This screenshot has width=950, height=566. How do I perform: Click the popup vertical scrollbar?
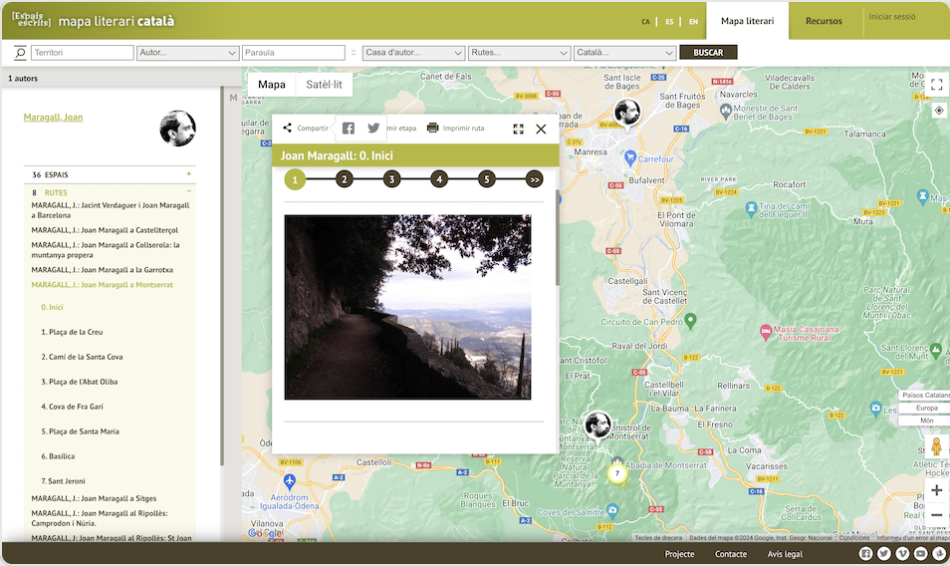click(557, 238)
